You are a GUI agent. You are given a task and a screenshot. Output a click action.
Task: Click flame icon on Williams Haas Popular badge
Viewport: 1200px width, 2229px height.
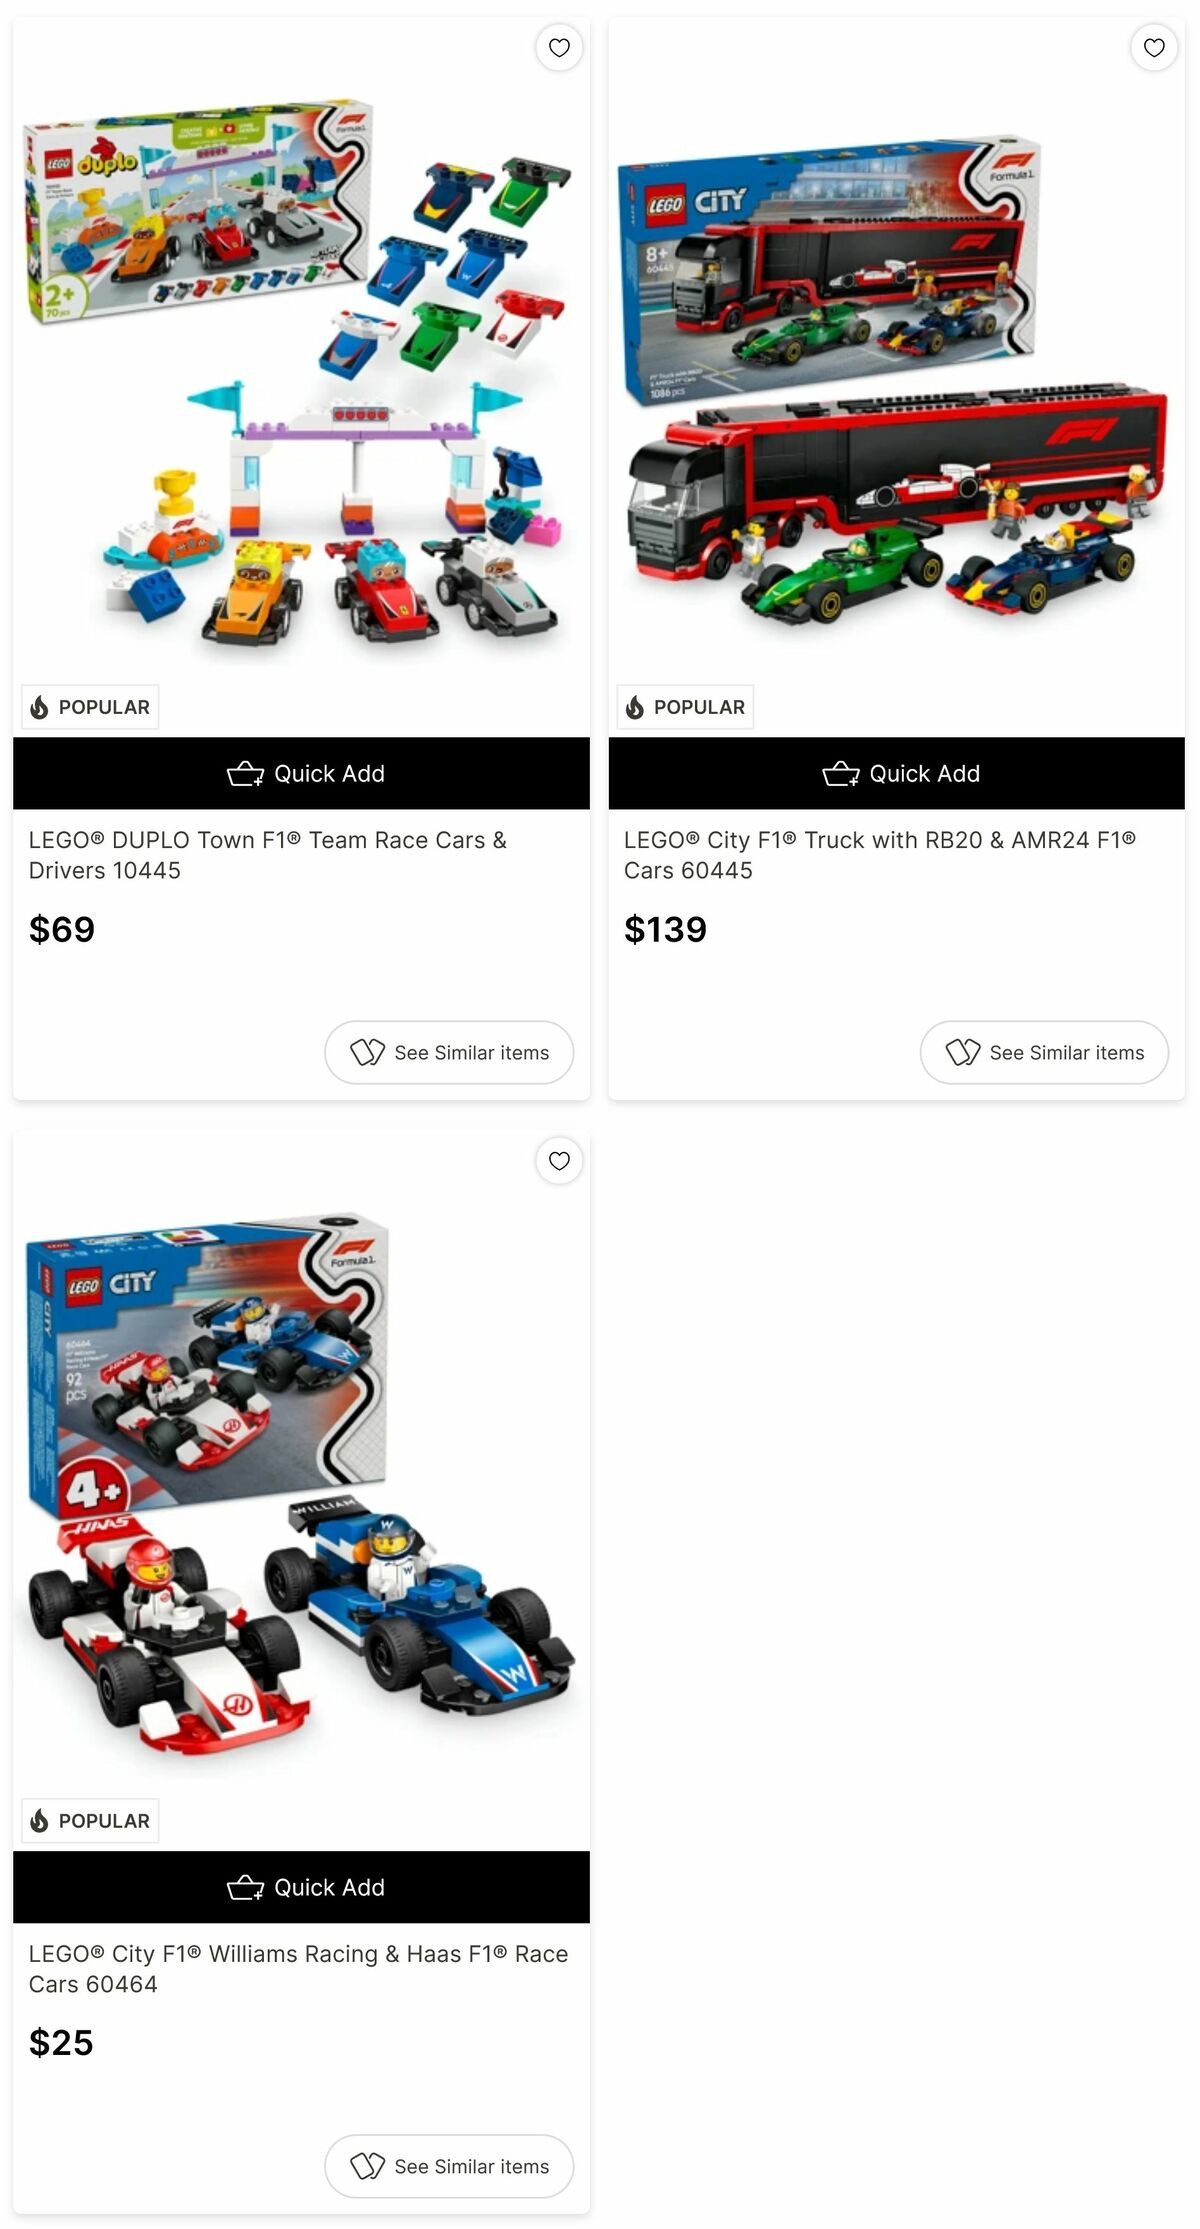39,1820
